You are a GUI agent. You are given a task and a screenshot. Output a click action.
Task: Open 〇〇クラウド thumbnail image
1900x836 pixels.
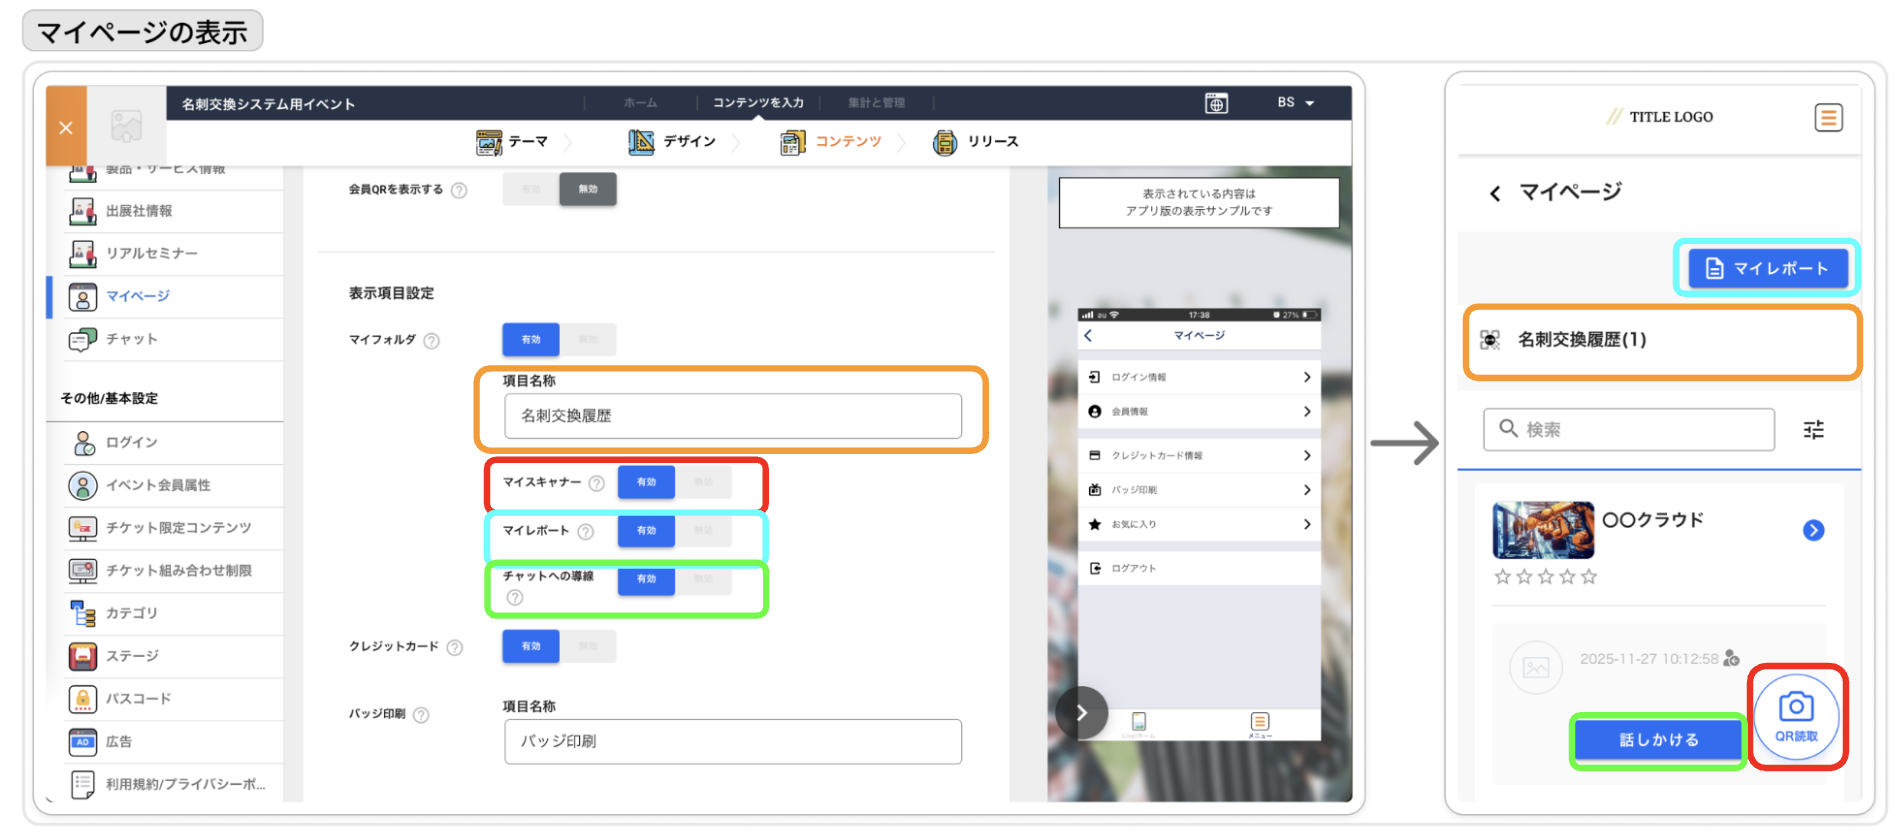1543,529
